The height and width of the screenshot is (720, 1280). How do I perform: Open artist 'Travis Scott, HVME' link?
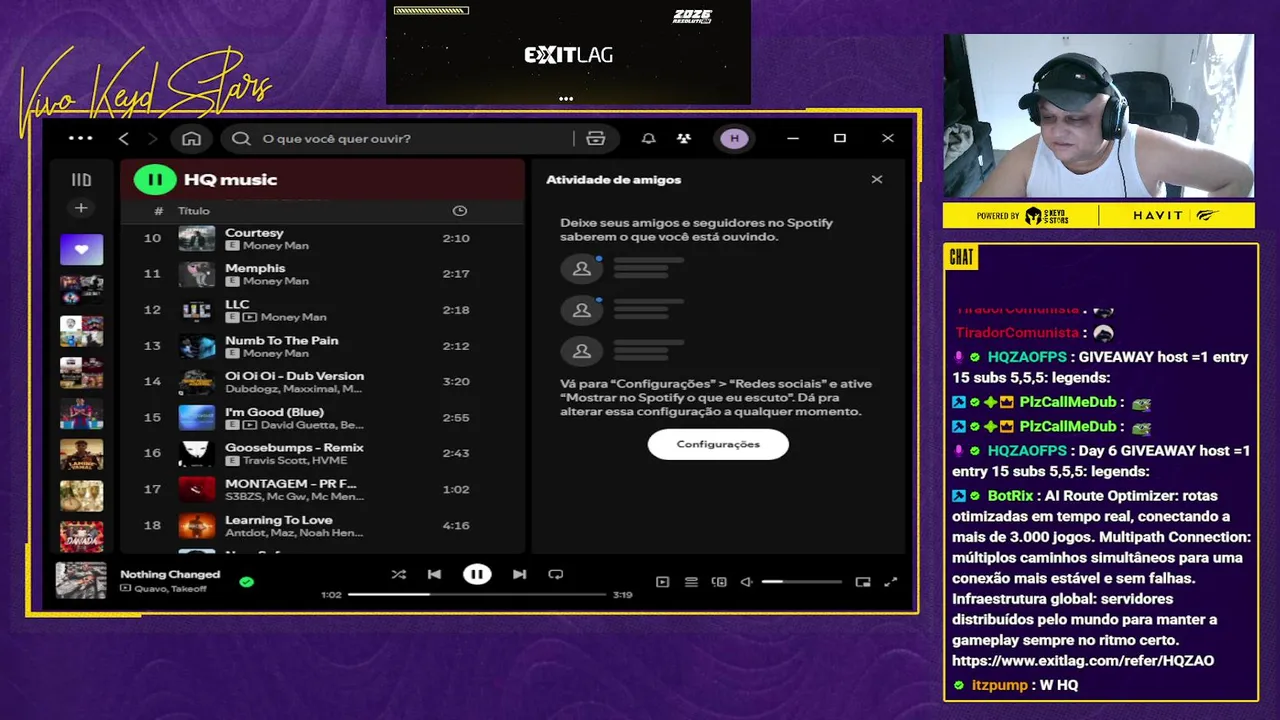tap(295, 461)
